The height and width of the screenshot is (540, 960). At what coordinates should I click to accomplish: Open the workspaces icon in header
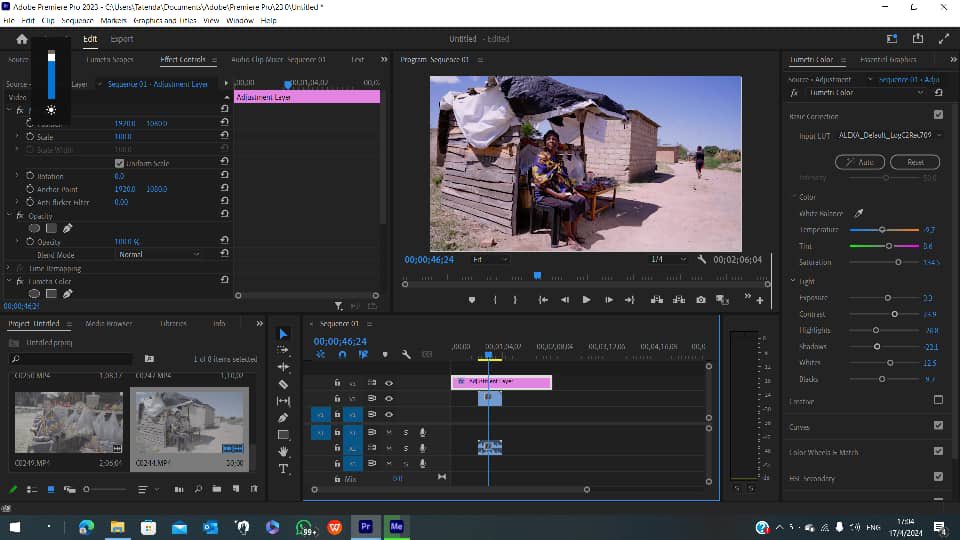tap(892, 39)
